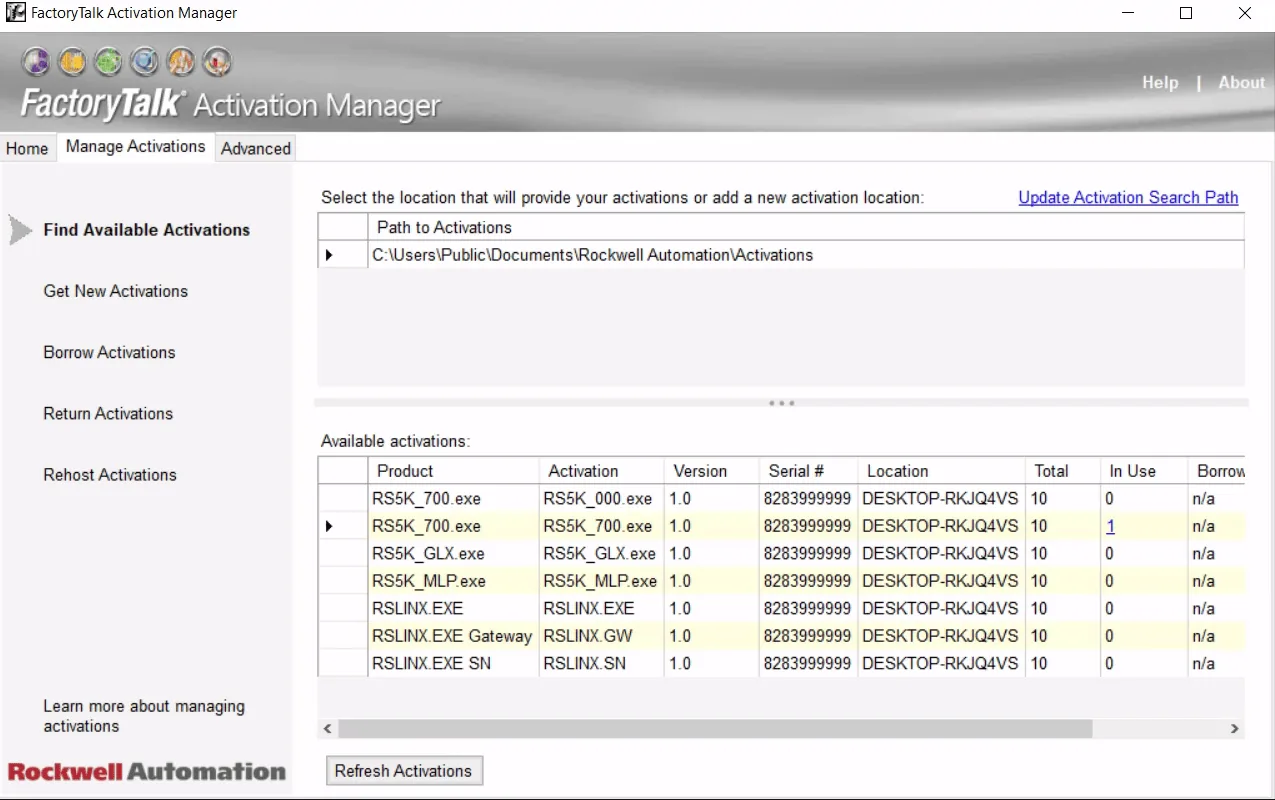Click the Location column header

(x=941, y=471)
